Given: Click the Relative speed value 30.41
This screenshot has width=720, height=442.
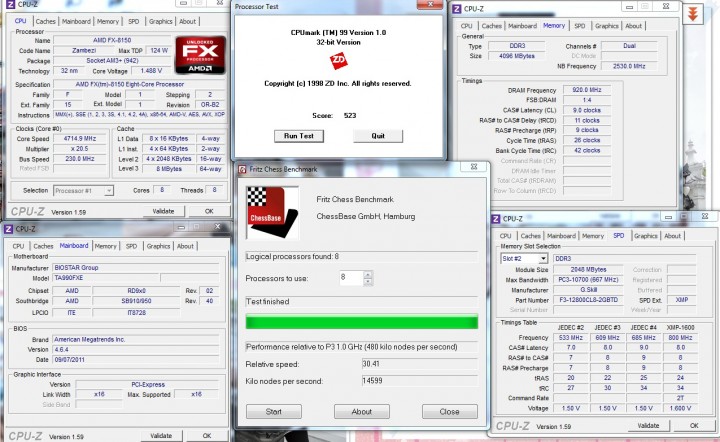Looking at the screenshot, I should click(x=420, y=364).
